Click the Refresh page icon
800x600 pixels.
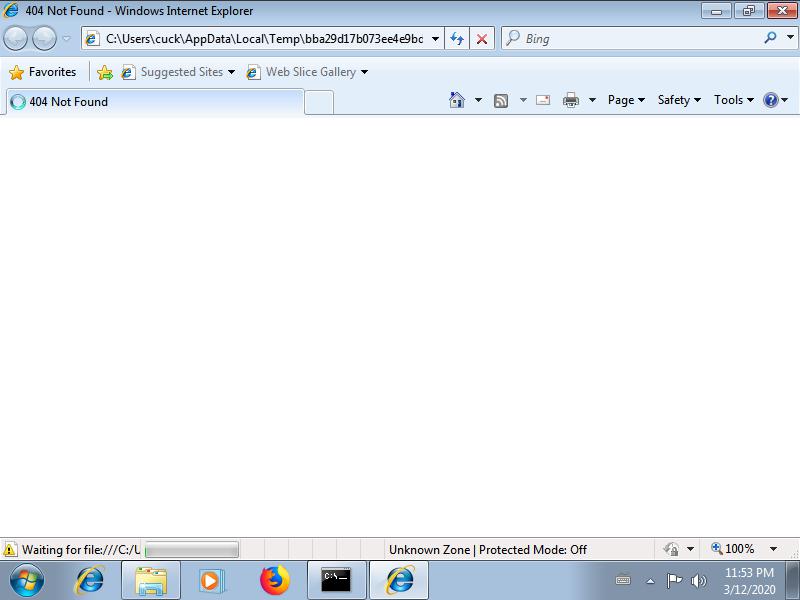(457, 39)
